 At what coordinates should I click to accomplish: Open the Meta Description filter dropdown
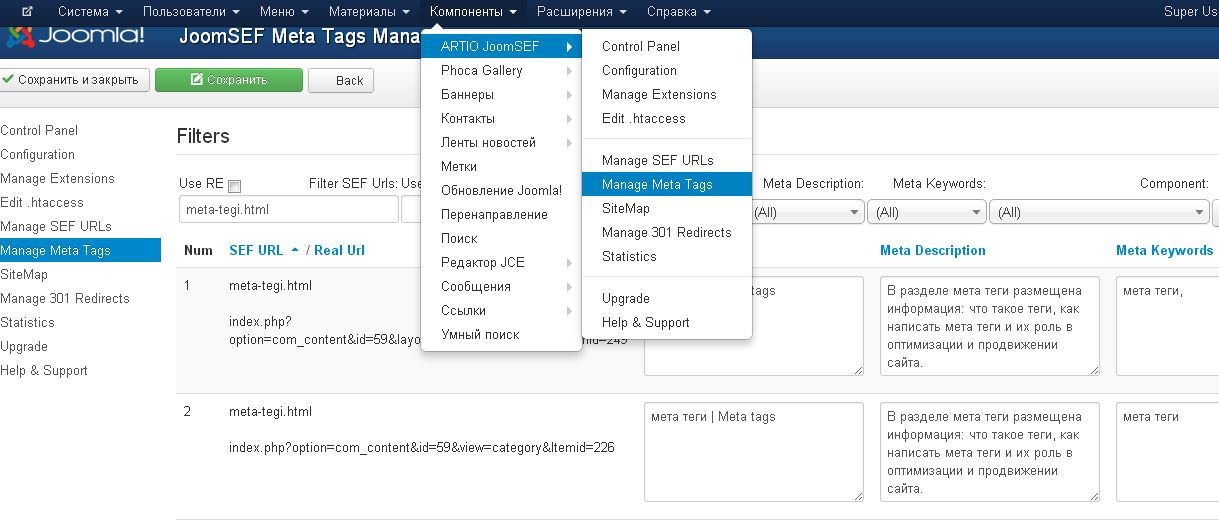806,212
